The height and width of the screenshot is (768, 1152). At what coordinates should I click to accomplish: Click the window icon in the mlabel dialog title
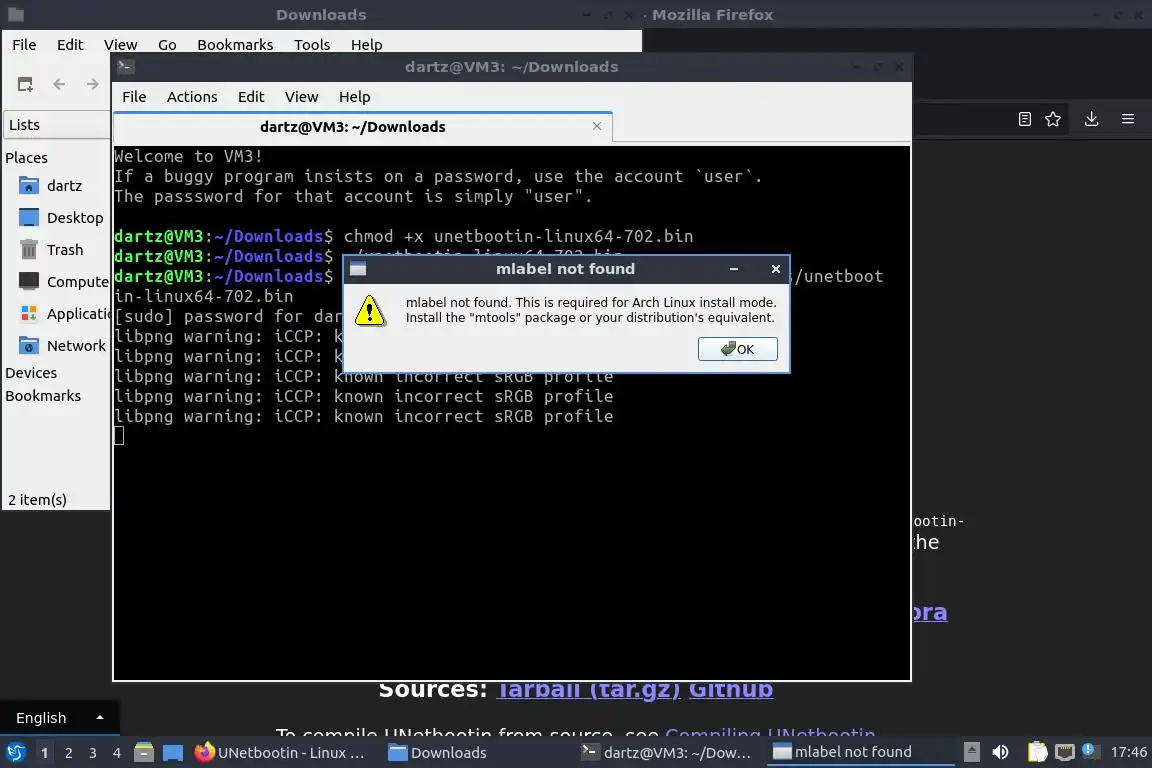[358, 269]
